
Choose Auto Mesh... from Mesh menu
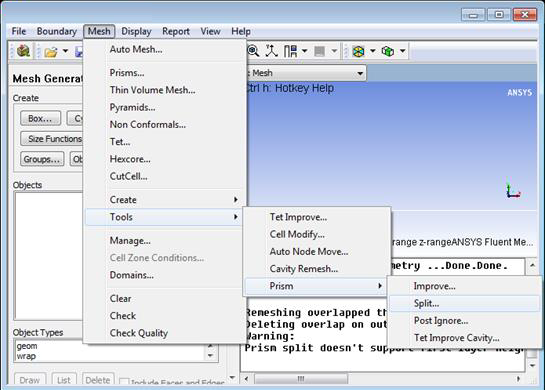coord(164,49)
